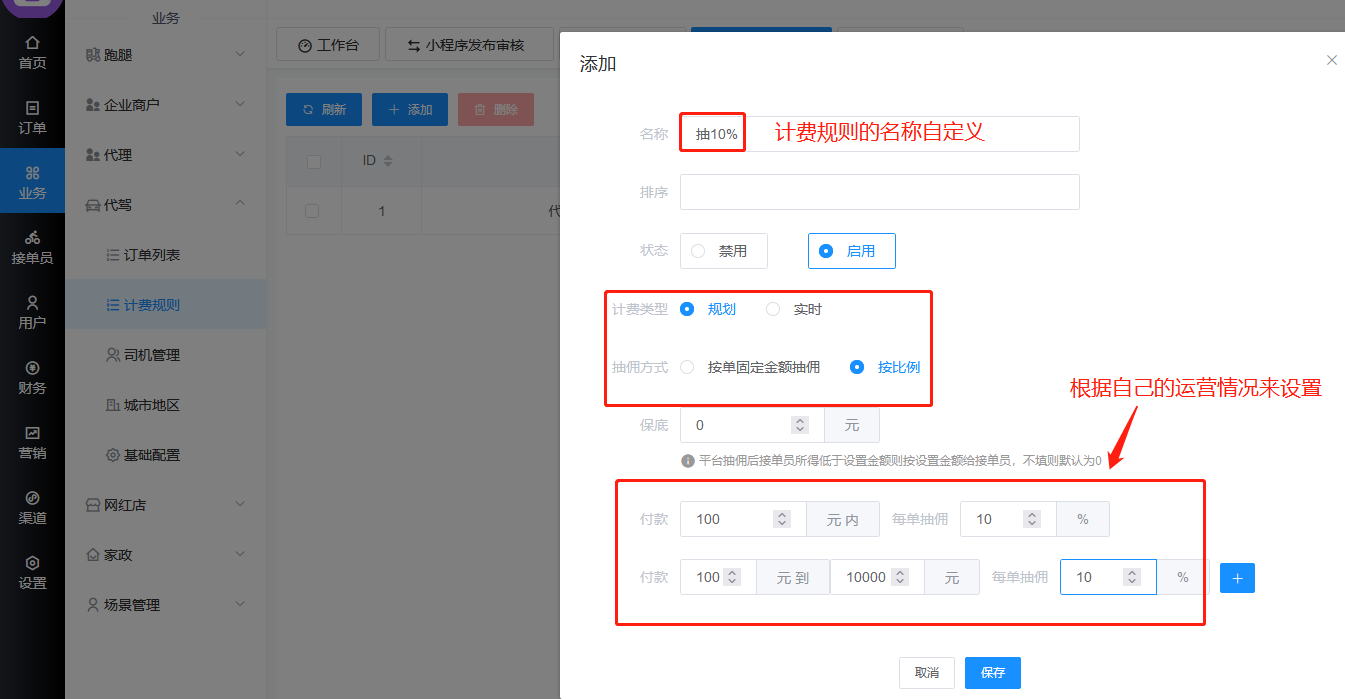The height and width of the screenshot is (699, 1345).
Task: Open 司机管理 menu item
Action: tap(151, 355)
